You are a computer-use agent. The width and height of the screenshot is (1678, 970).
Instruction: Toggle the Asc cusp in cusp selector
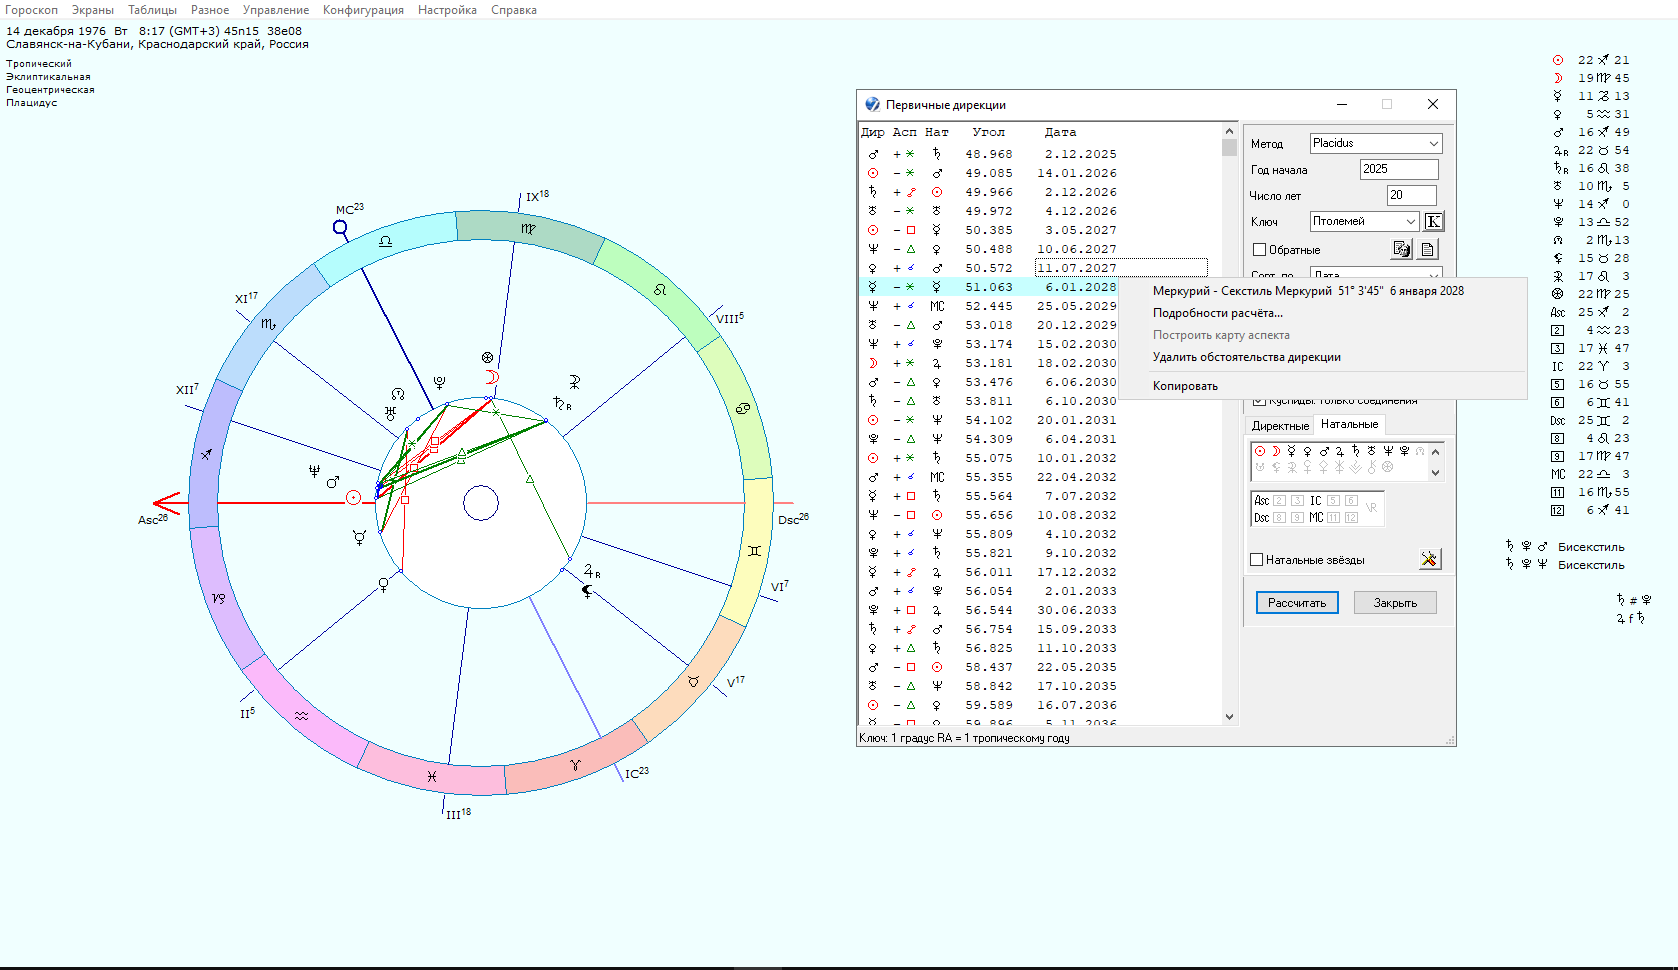pos(1262,501)
